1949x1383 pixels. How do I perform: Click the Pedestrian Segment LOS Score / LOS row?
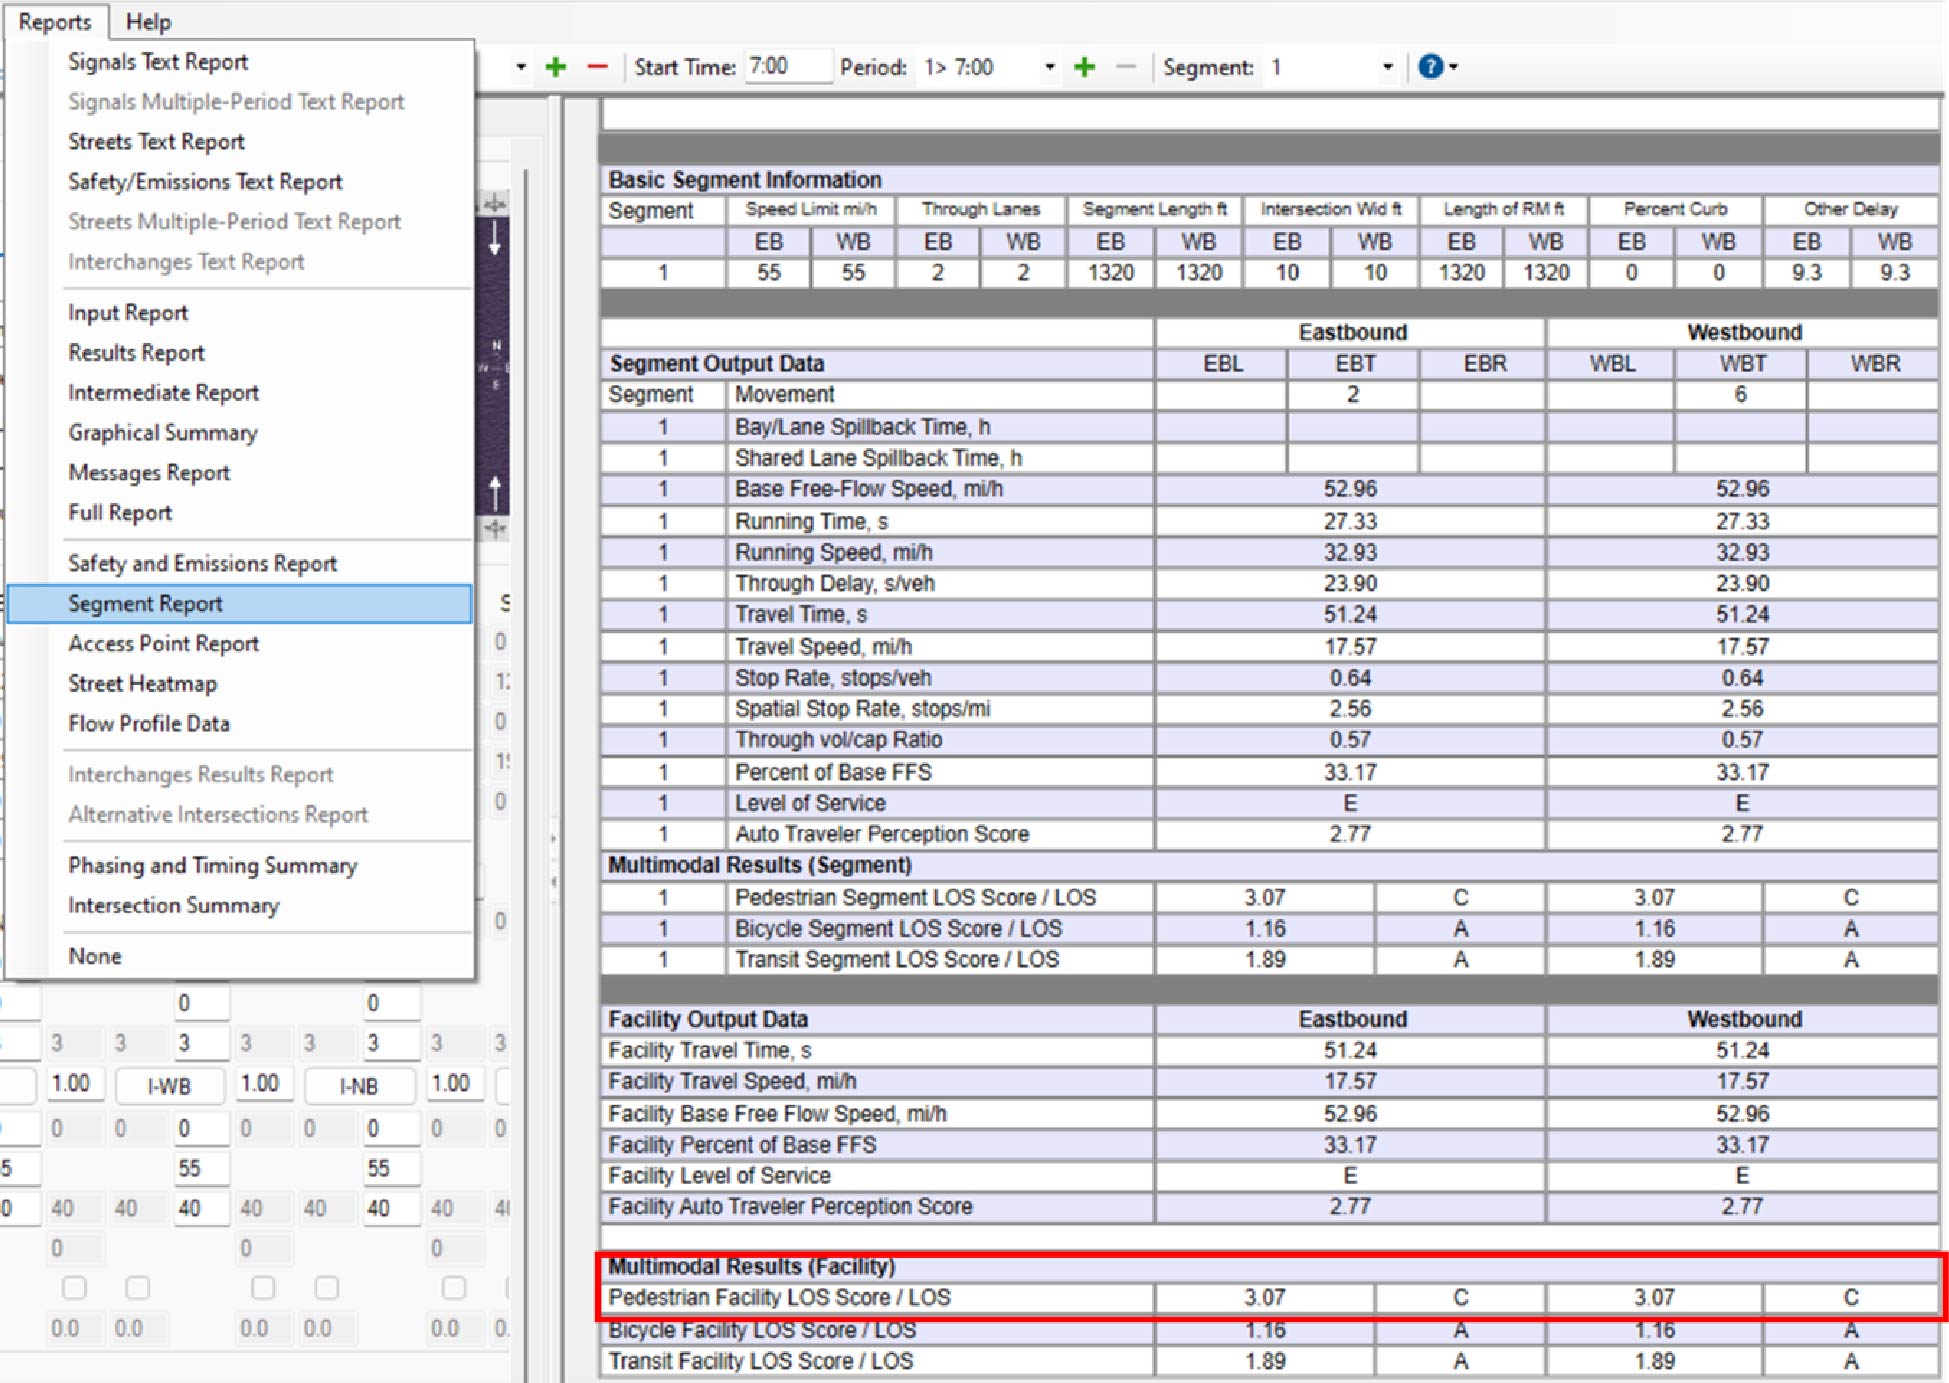pyautogui.click(x=1268, y=898)
